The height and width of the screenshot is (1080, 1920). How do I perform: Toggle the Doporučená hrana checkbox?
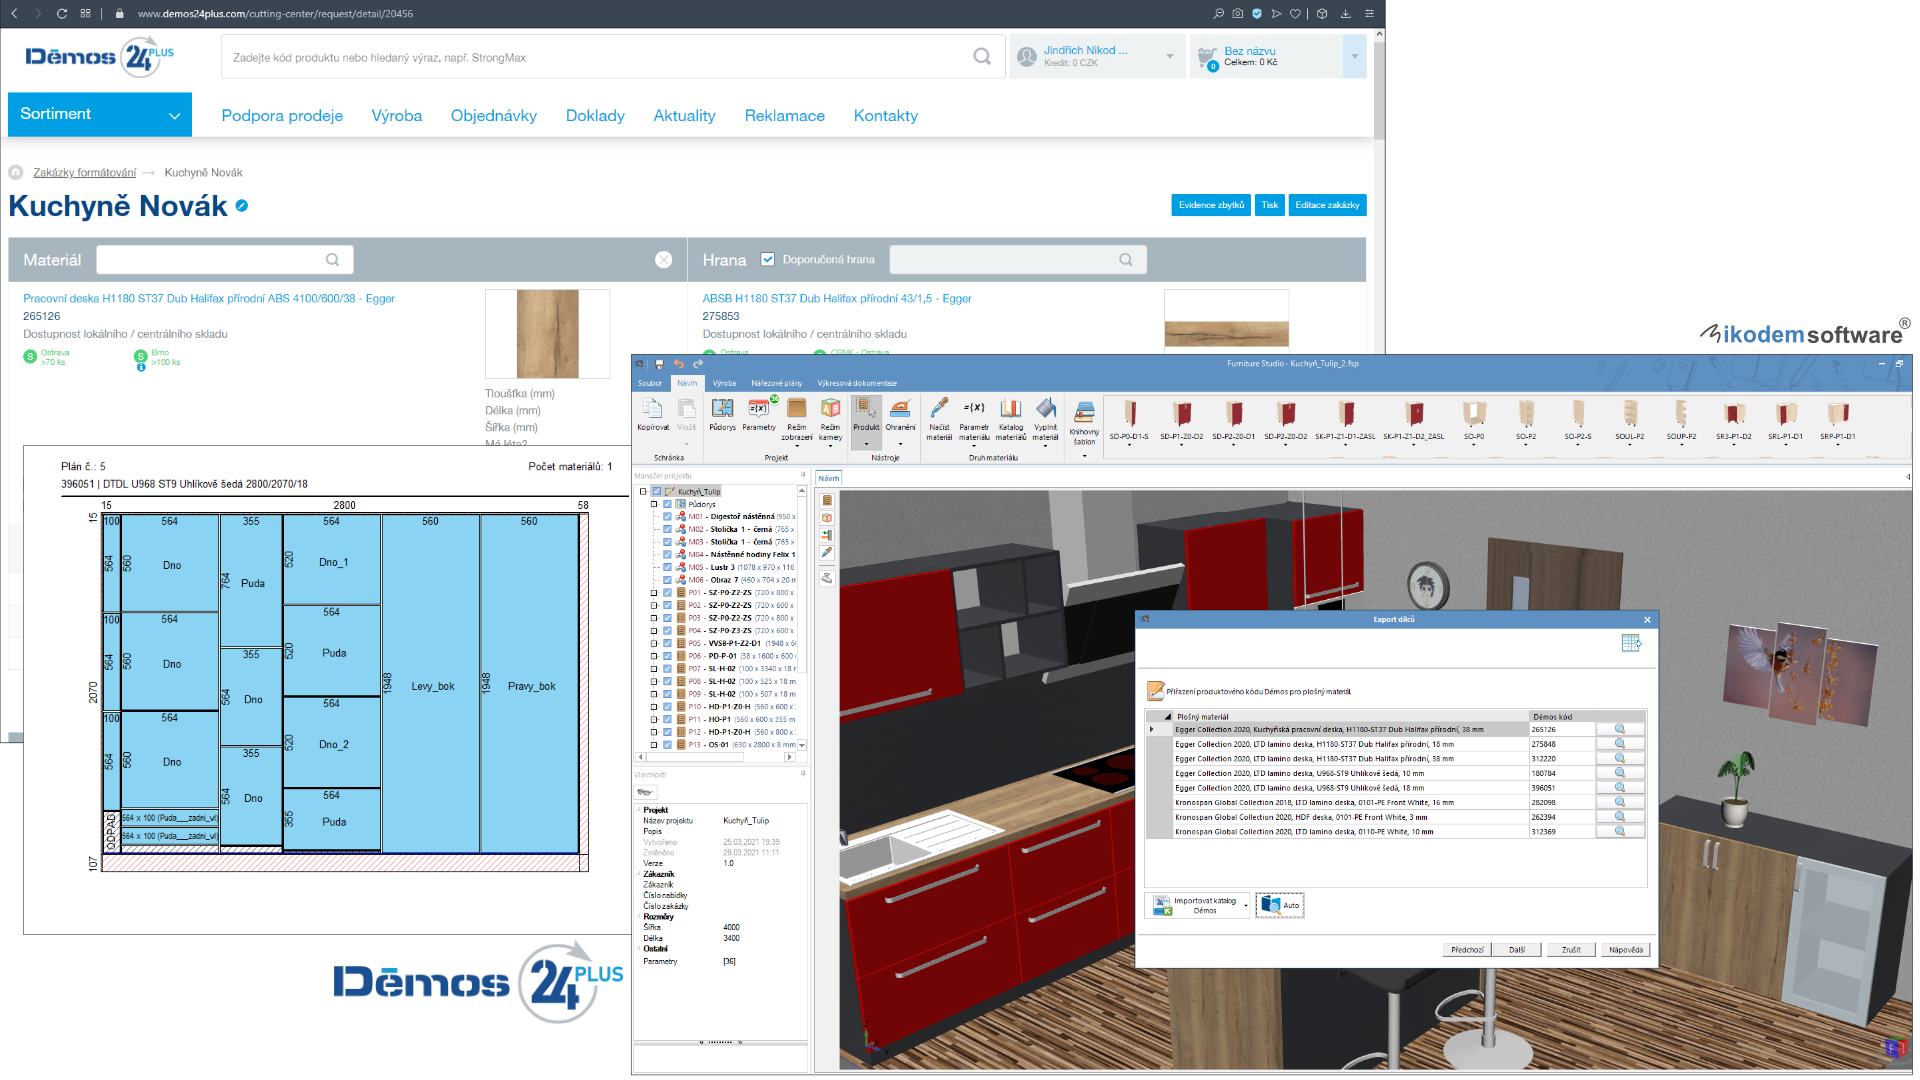tap(767, 260)
